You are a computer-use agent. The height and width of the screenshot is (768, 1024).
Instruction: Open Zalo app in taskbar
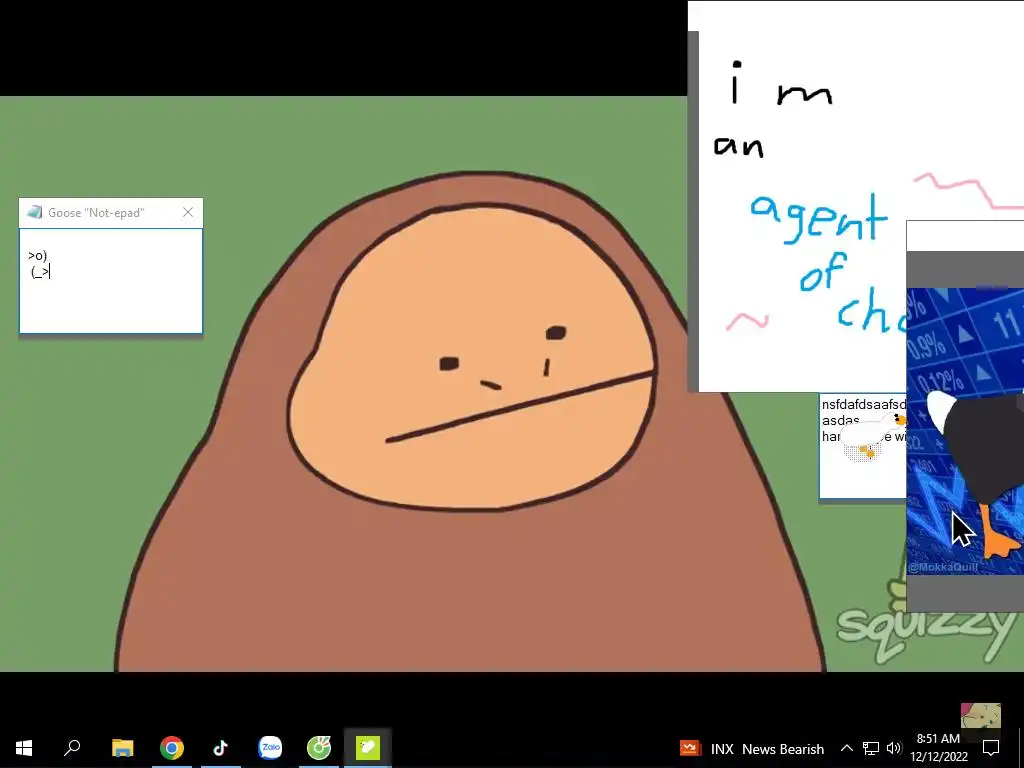[x=270, y=748]
